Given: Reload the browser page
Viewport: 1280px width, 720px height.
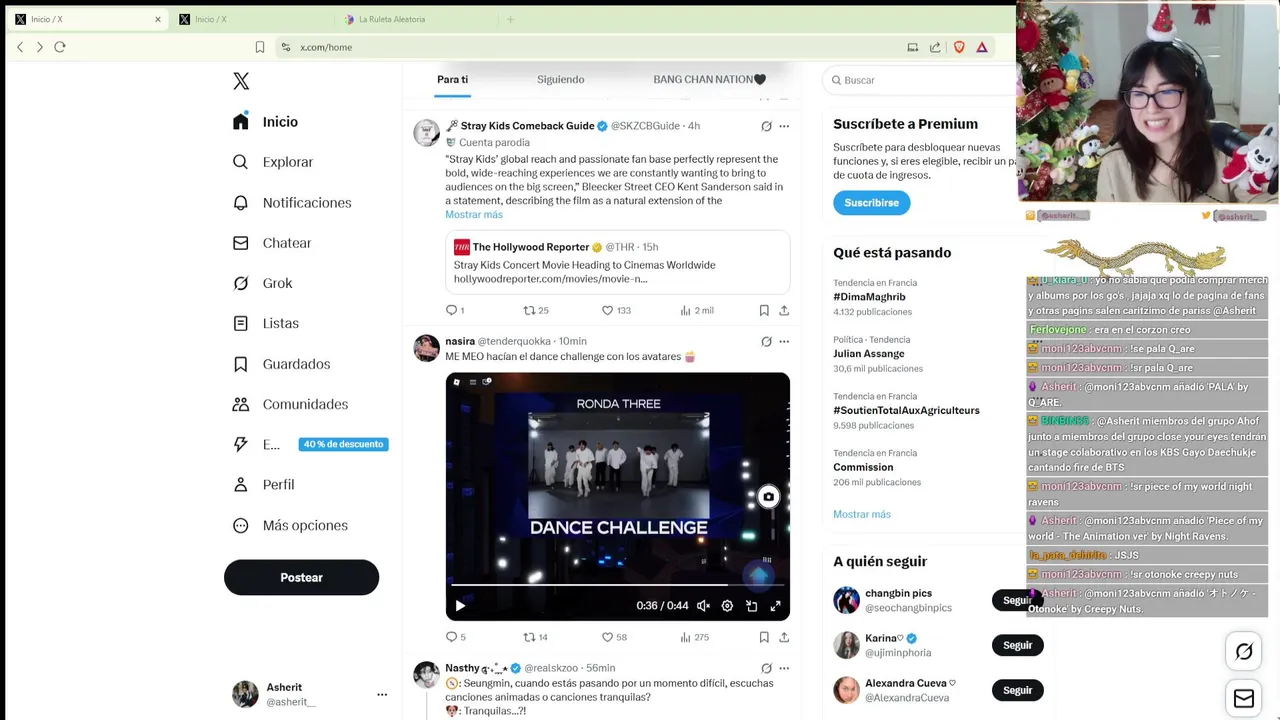Looking at the screenshot, I should [x=60, y=47].
